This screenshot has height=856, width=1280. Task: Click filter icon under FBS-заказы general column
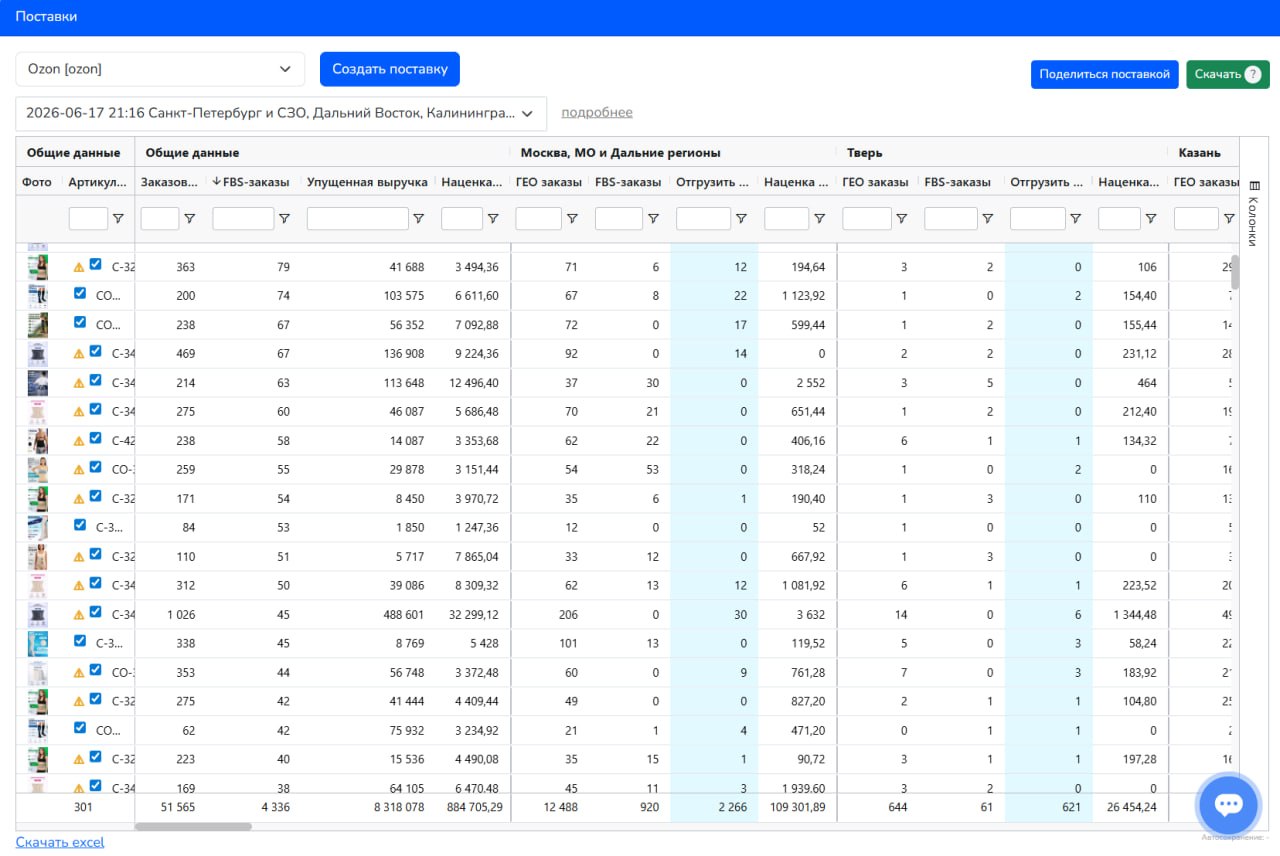[284, 219]
